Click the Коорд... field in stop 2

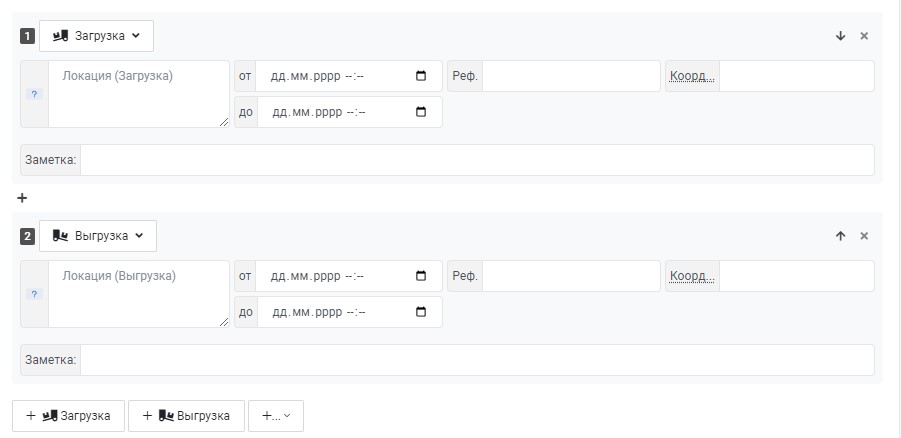pyautogui.click(x=796, y=276)
